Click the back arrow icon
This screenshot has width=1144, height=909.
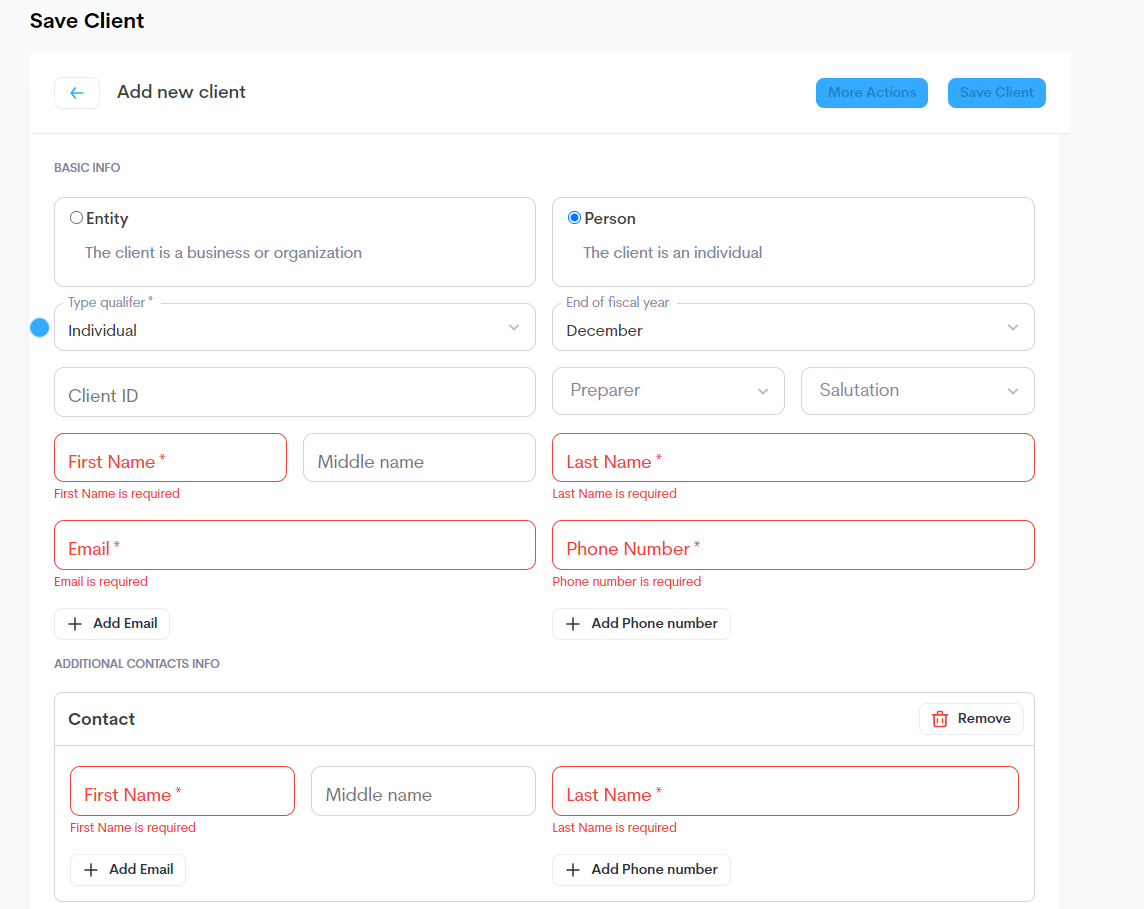[x=77, y=93]
